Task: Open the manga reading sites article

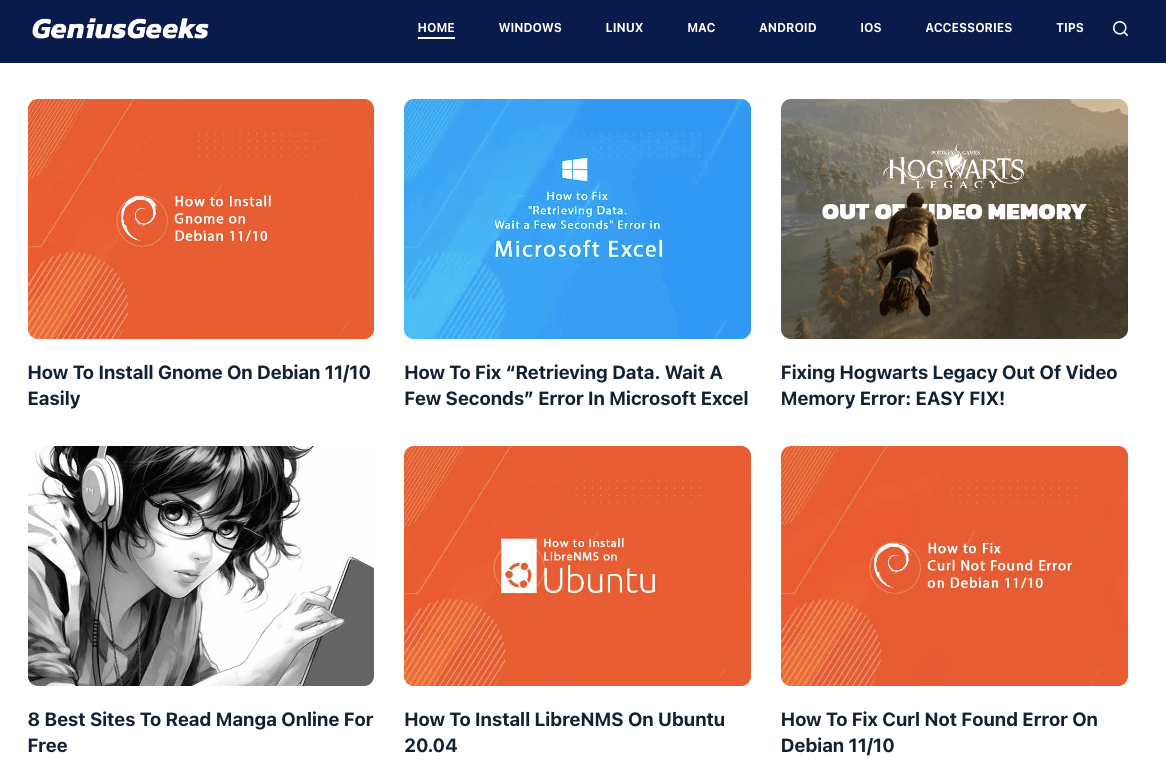Action: point(200,732)
